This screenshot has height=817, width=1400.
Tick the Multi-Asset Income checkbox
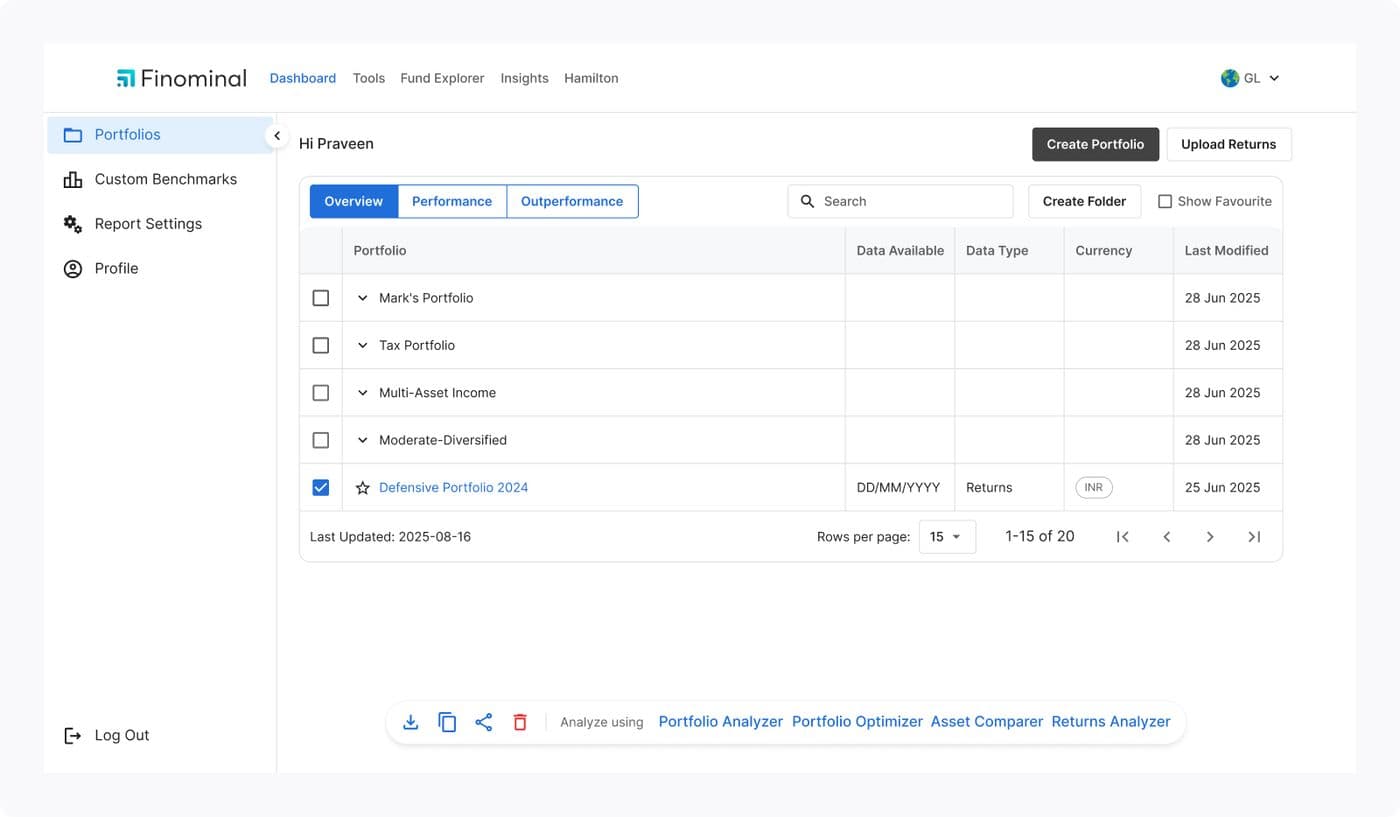(321, 393)
